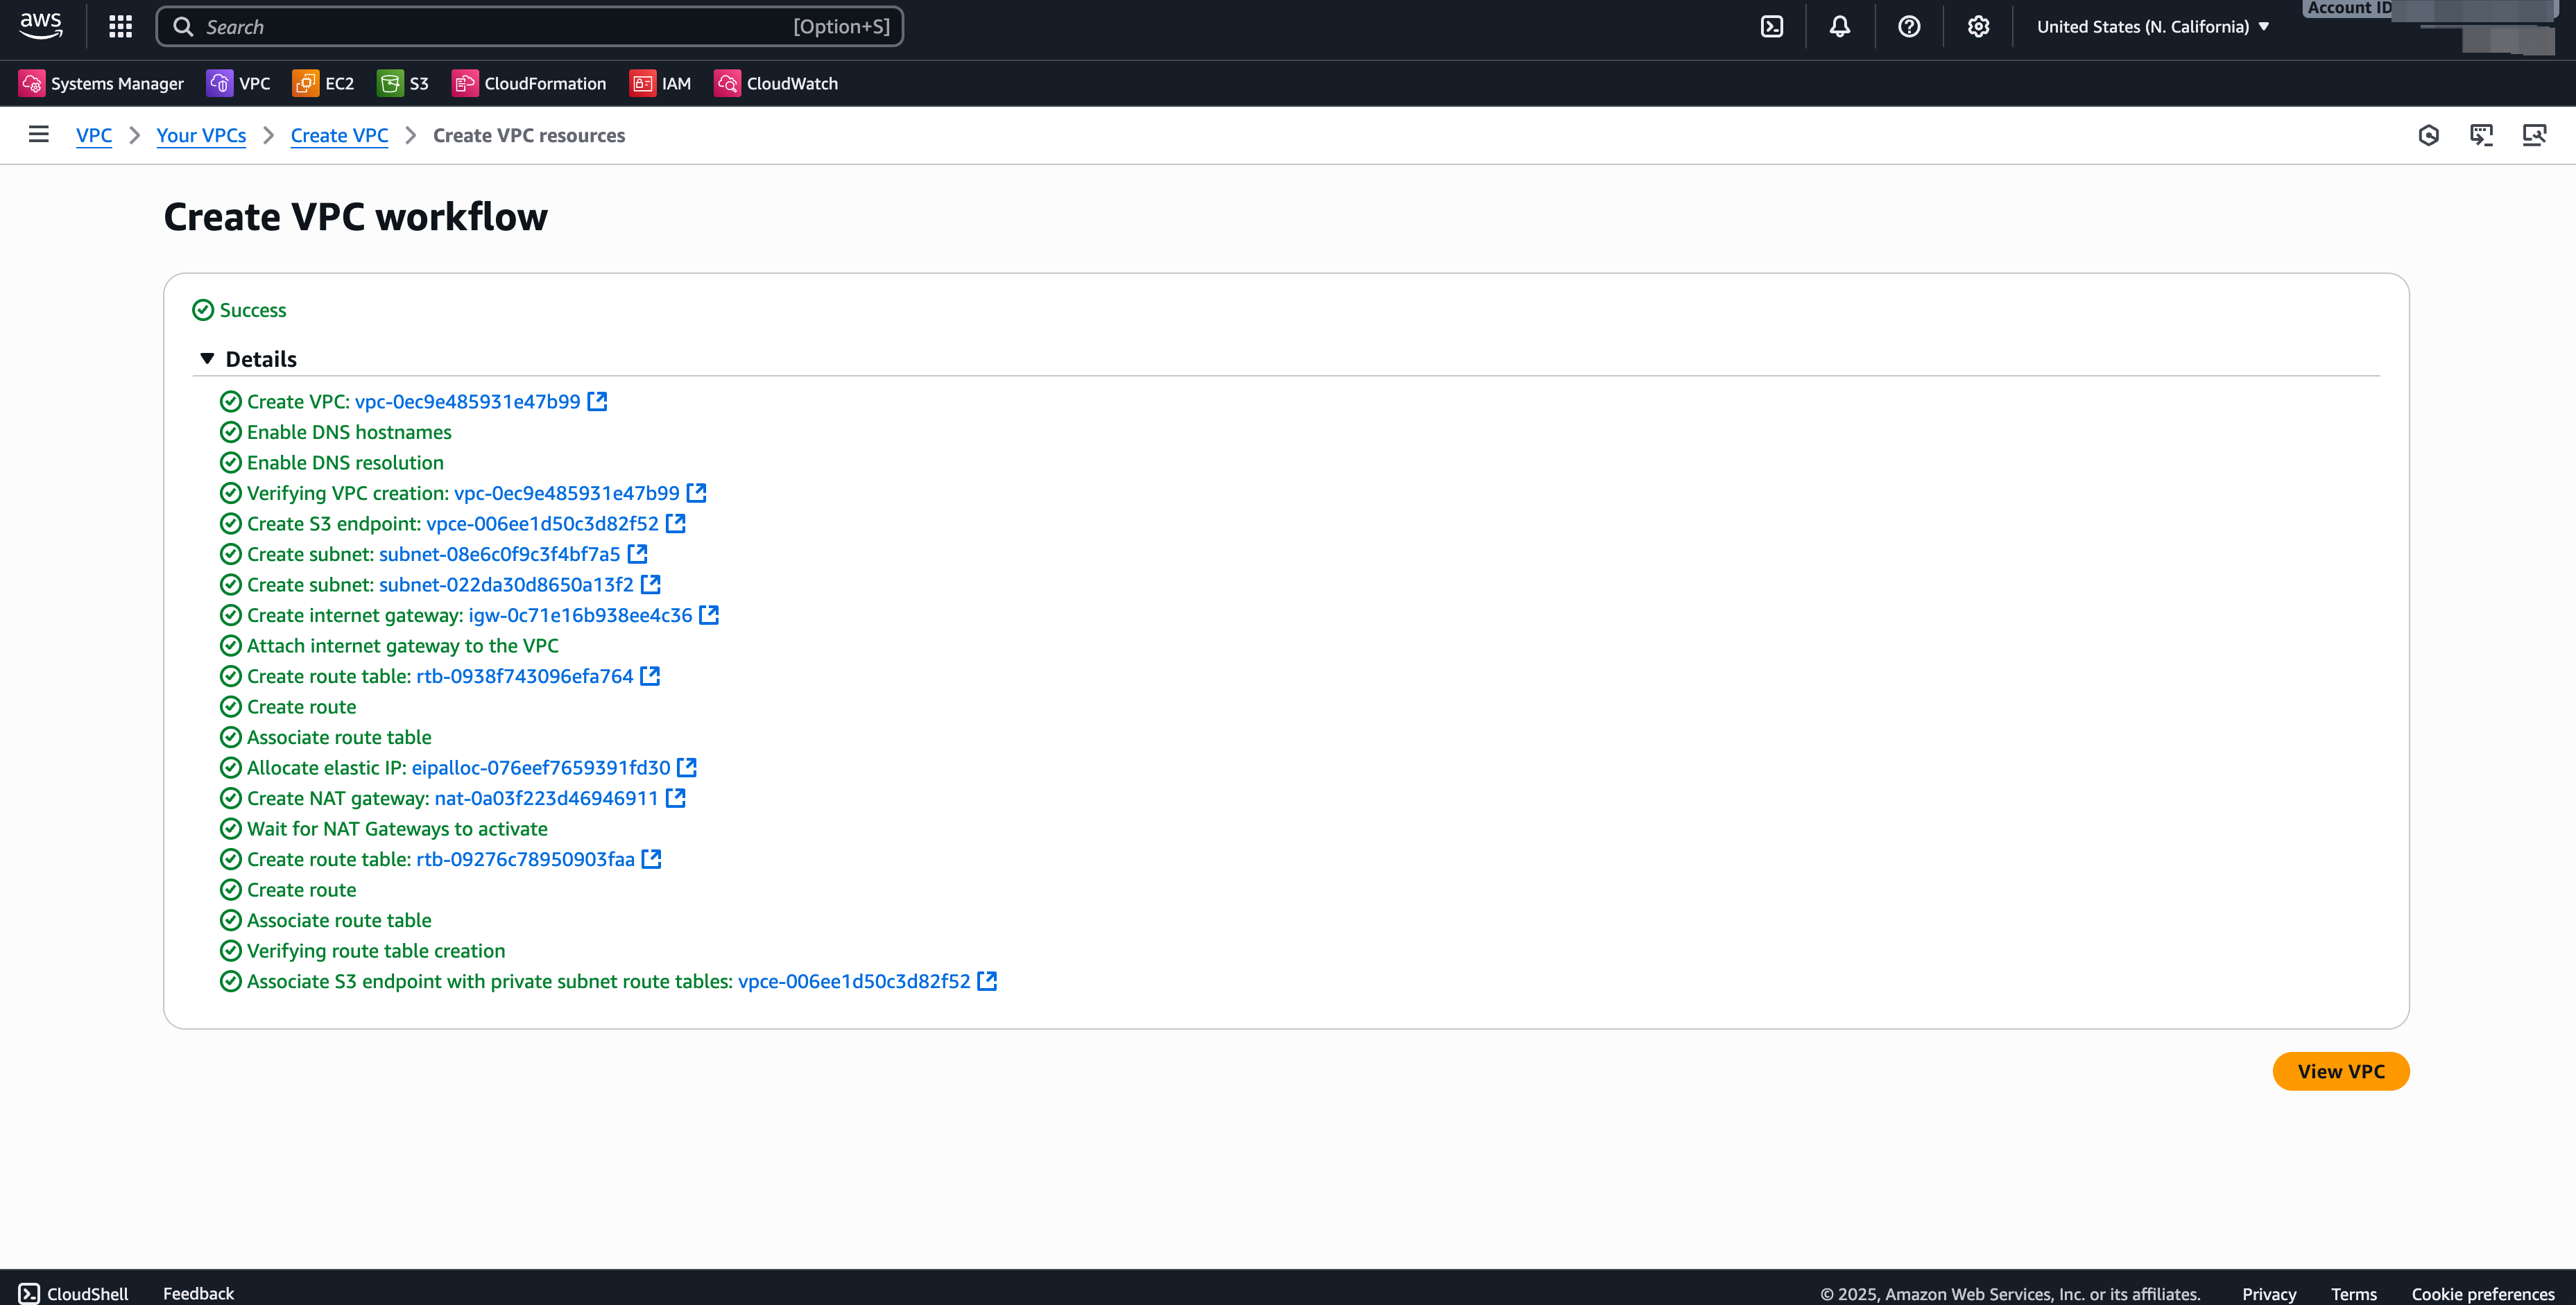Open the CloudFormation favorites shortcut

click(x=529, y=83)
